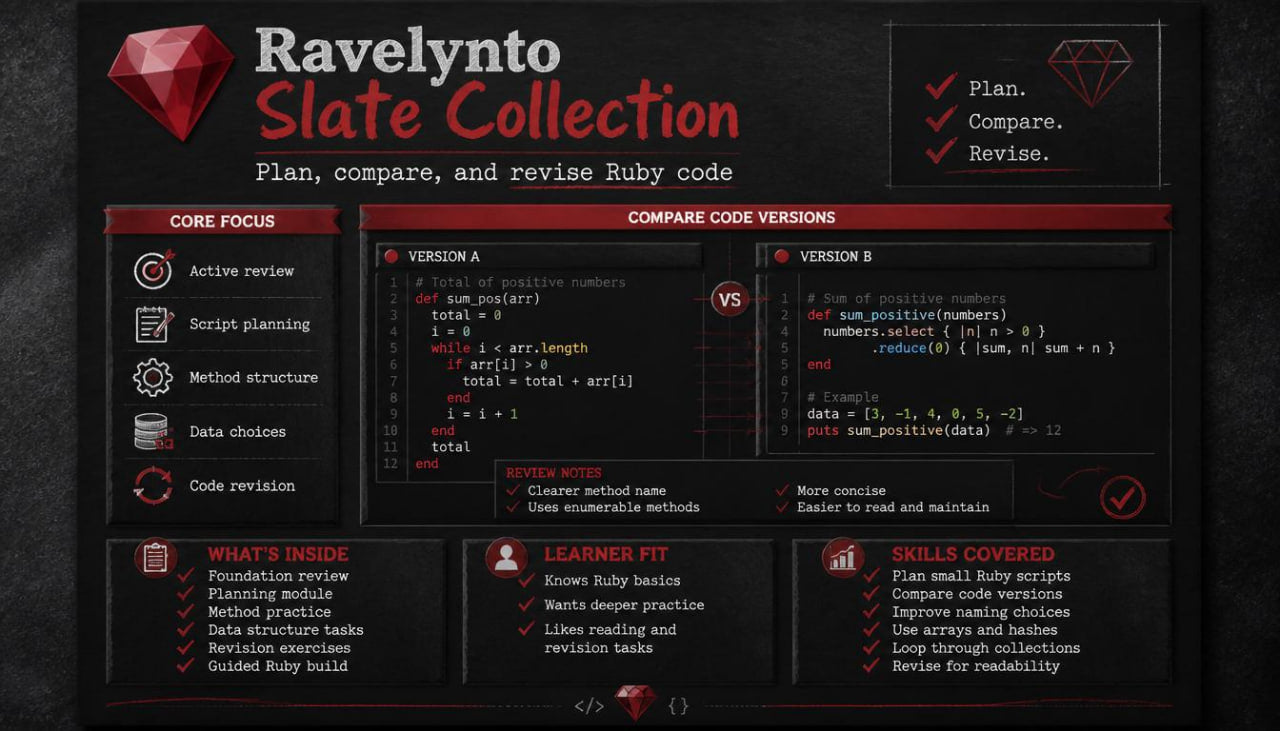Click the curly braces footer icon
1280x731 pixels.
tap(679, 706)
